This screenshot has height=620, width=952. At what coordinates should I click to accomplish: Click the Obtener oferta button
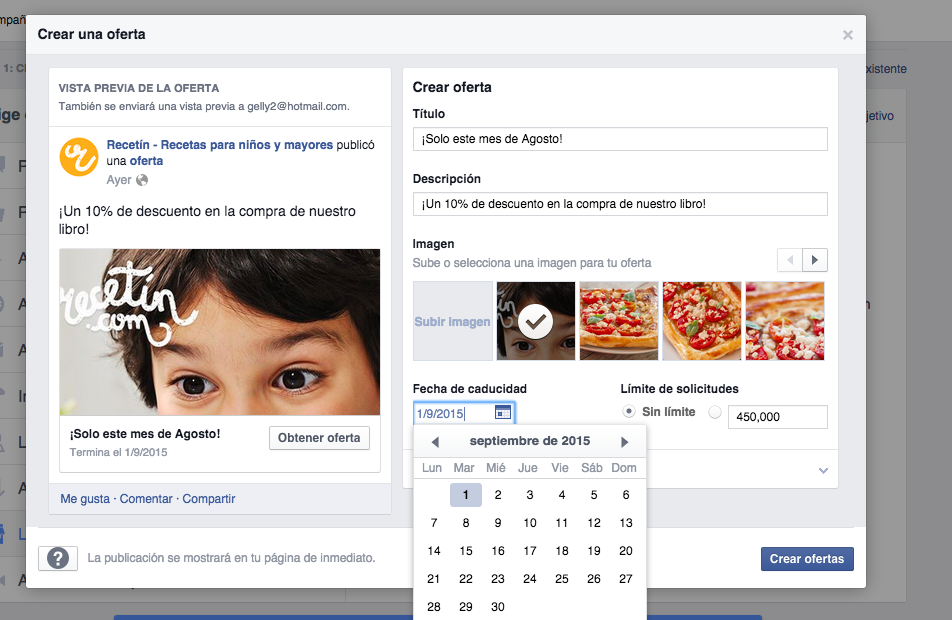coord(319,438)
